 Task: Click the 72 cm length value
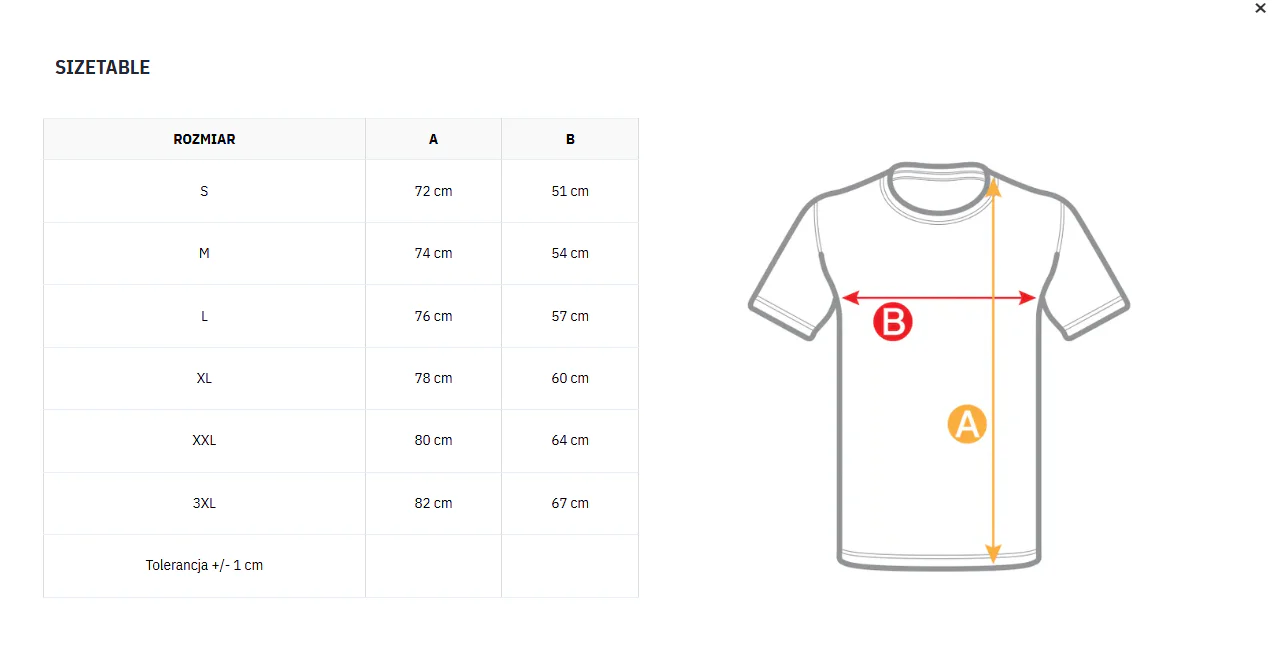click(x=433, y=191)
